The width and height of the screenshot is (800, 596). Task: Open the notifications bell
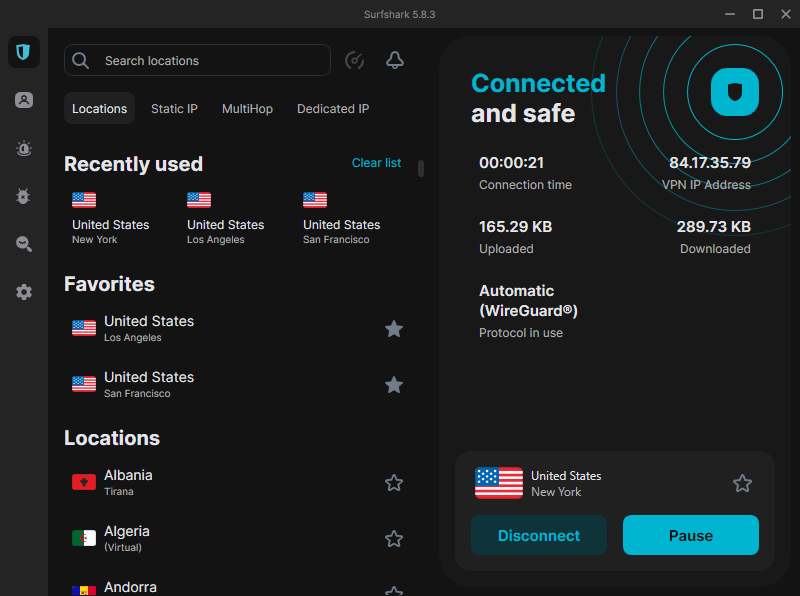pos(394,61)
